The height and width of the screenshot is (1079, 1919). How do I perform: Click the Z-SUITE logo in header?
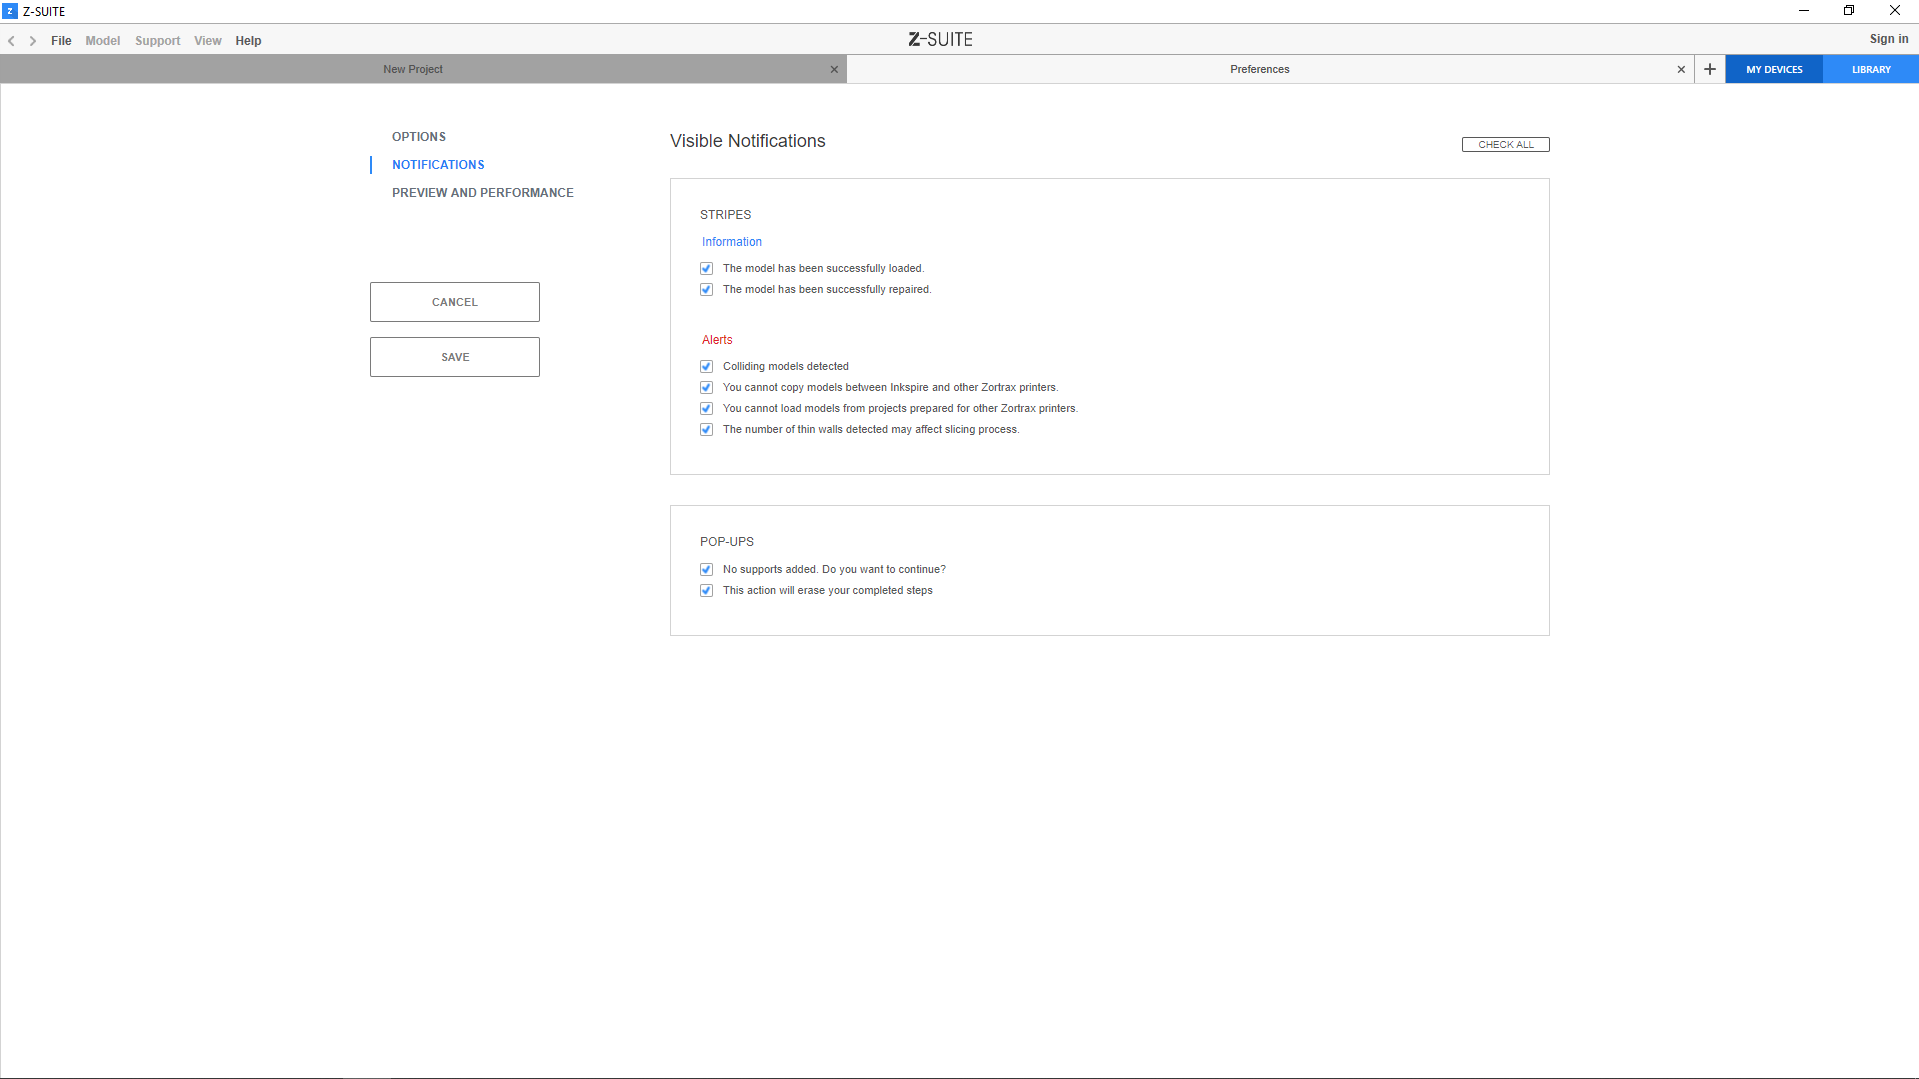tap(940, 40)
